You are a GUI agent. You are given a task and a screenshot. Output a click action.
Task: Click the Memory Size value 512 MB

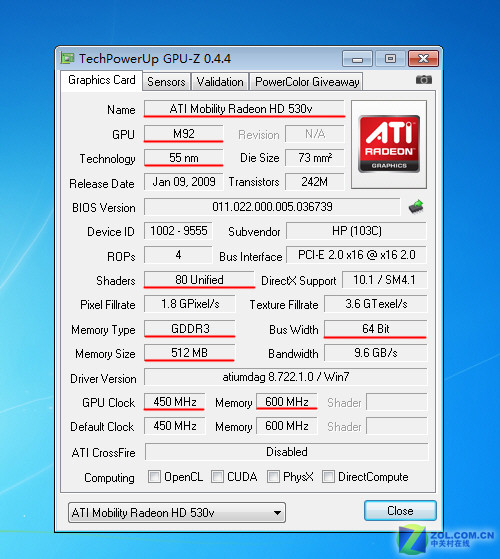tap(190, 353)
